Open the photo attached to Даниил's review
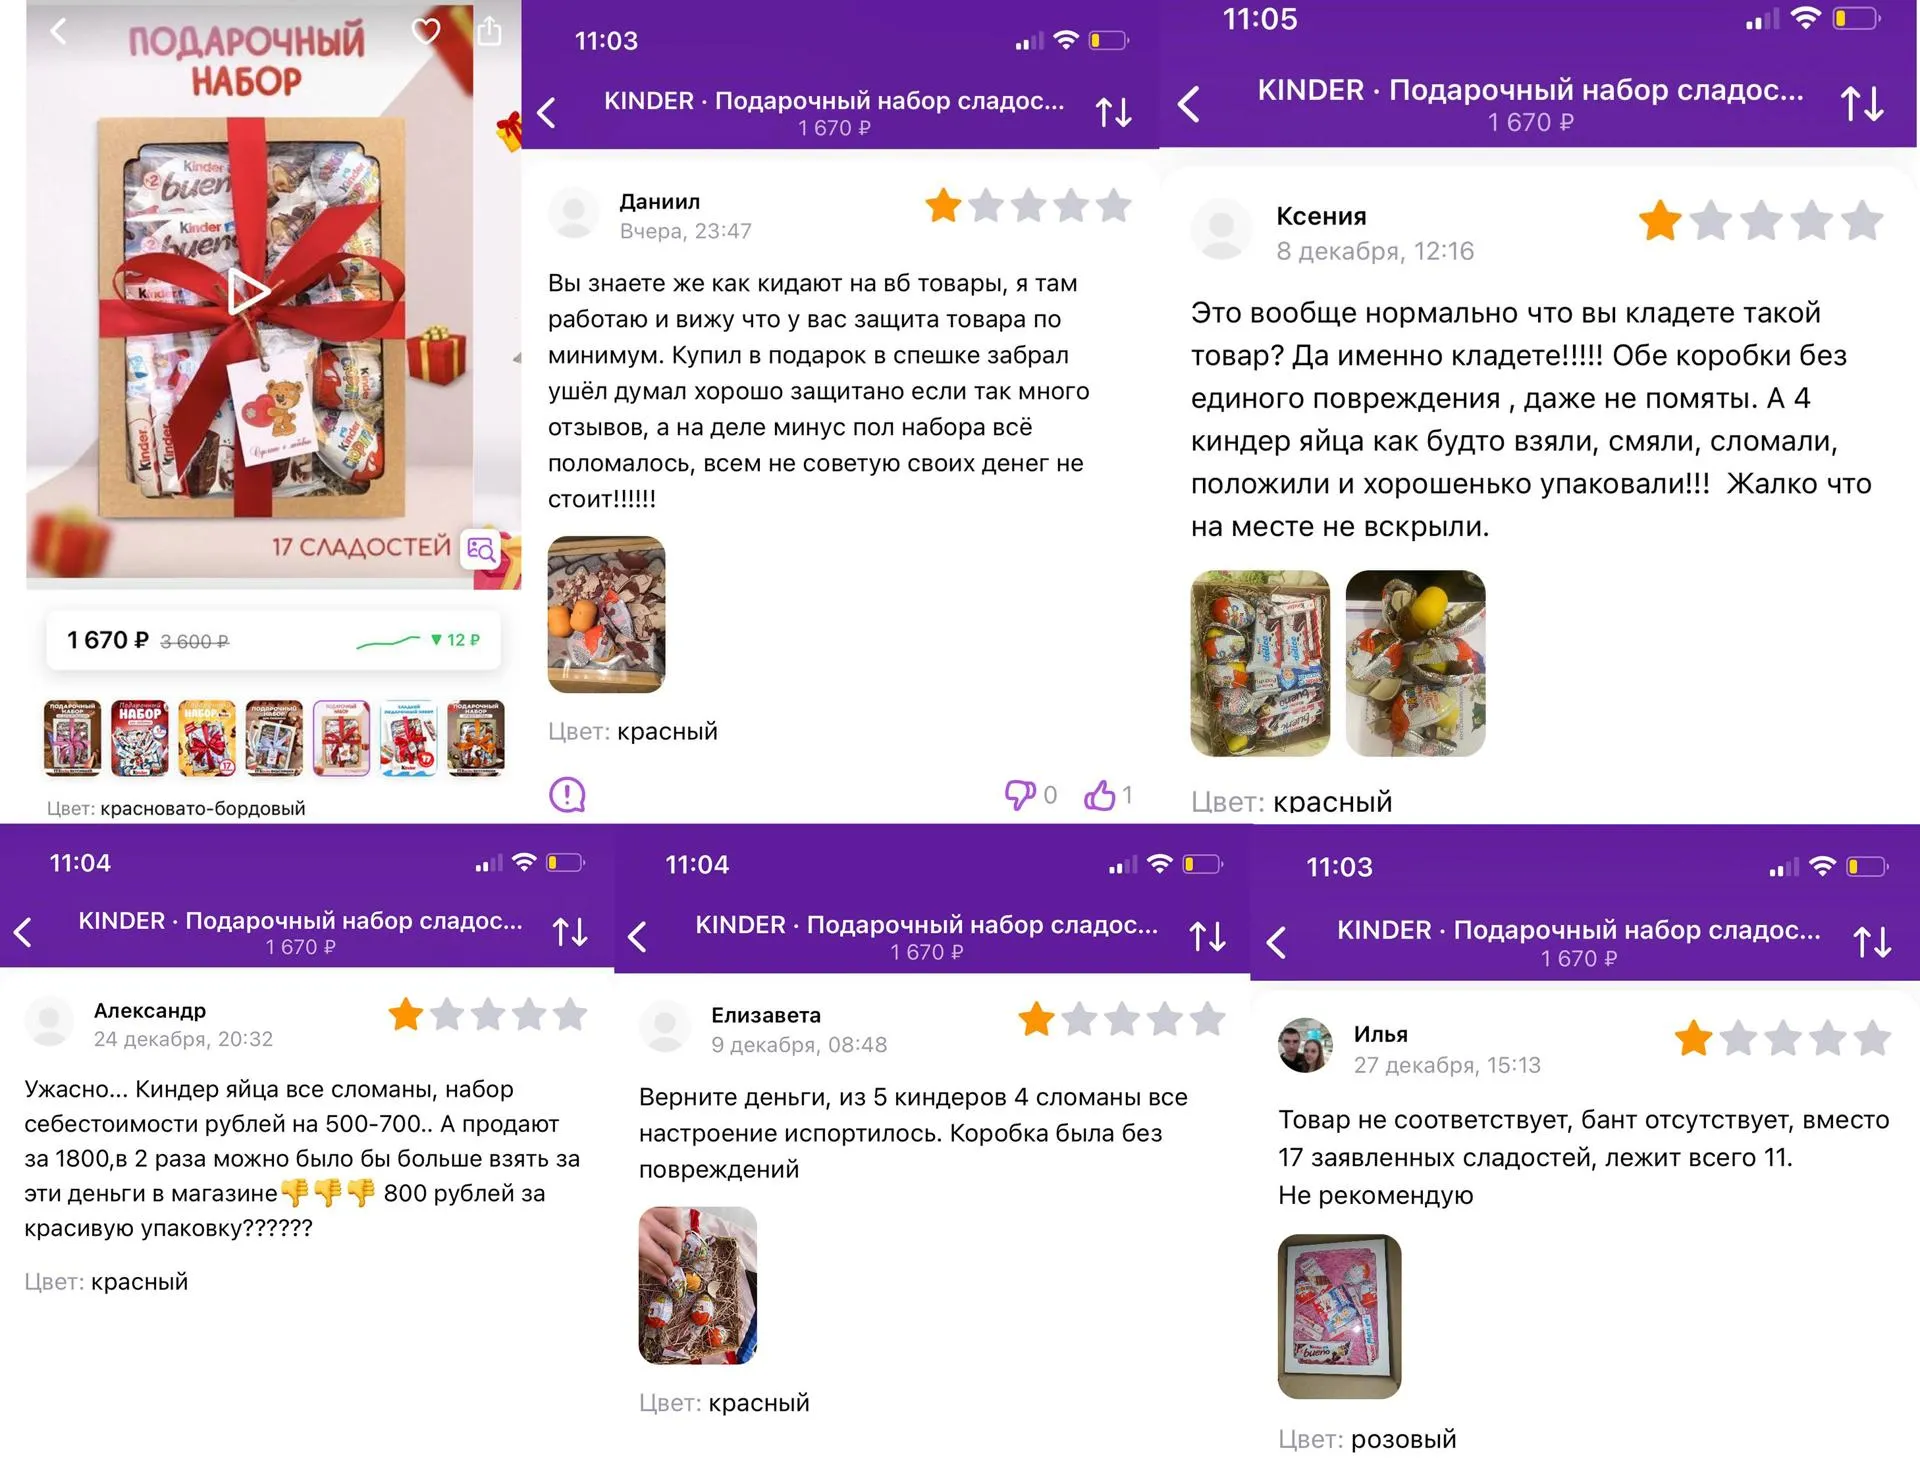 coord(606,614)
